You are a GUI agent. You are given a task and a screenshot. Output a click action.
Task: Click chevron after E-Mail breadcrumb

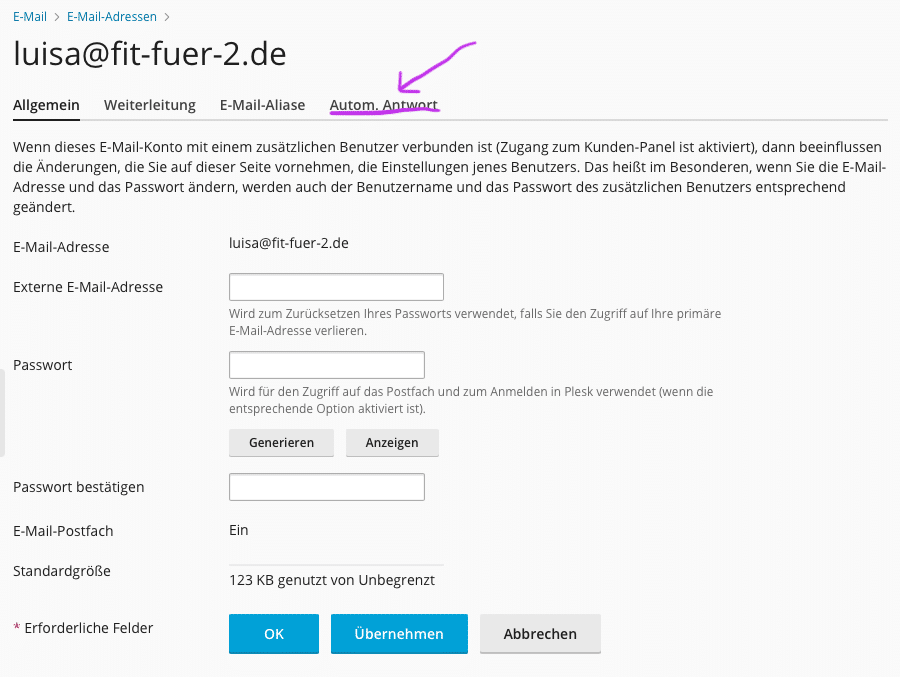click(x=57, y=17)
